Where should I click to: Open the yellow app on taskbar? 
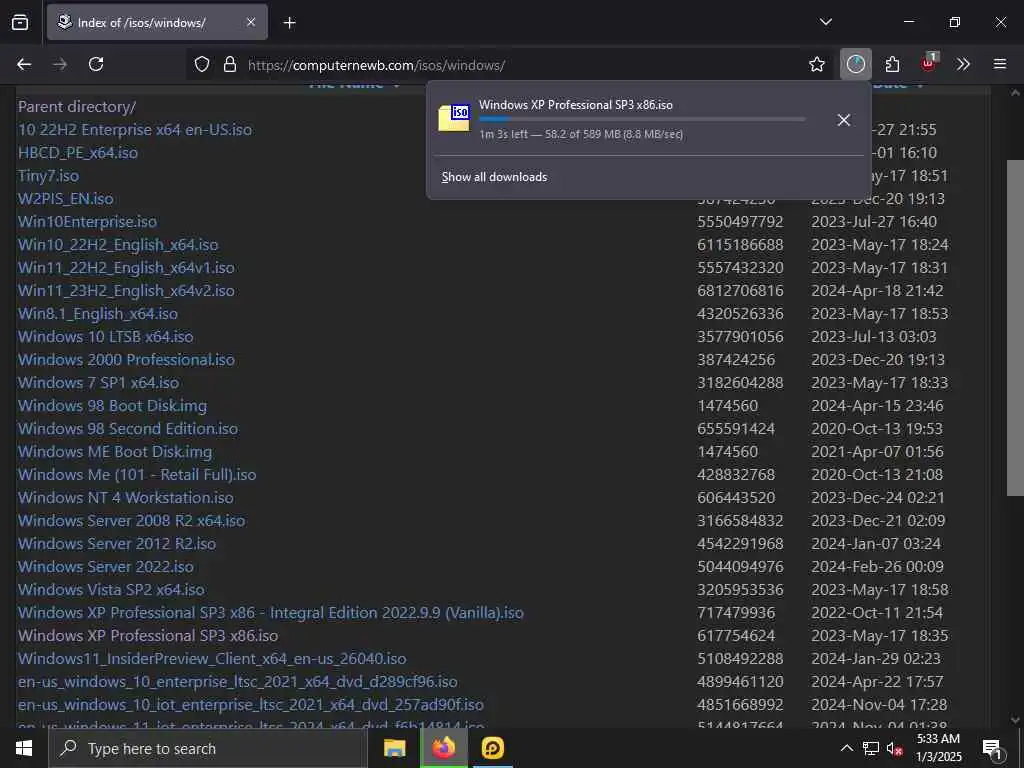click(x=492, y=748)
